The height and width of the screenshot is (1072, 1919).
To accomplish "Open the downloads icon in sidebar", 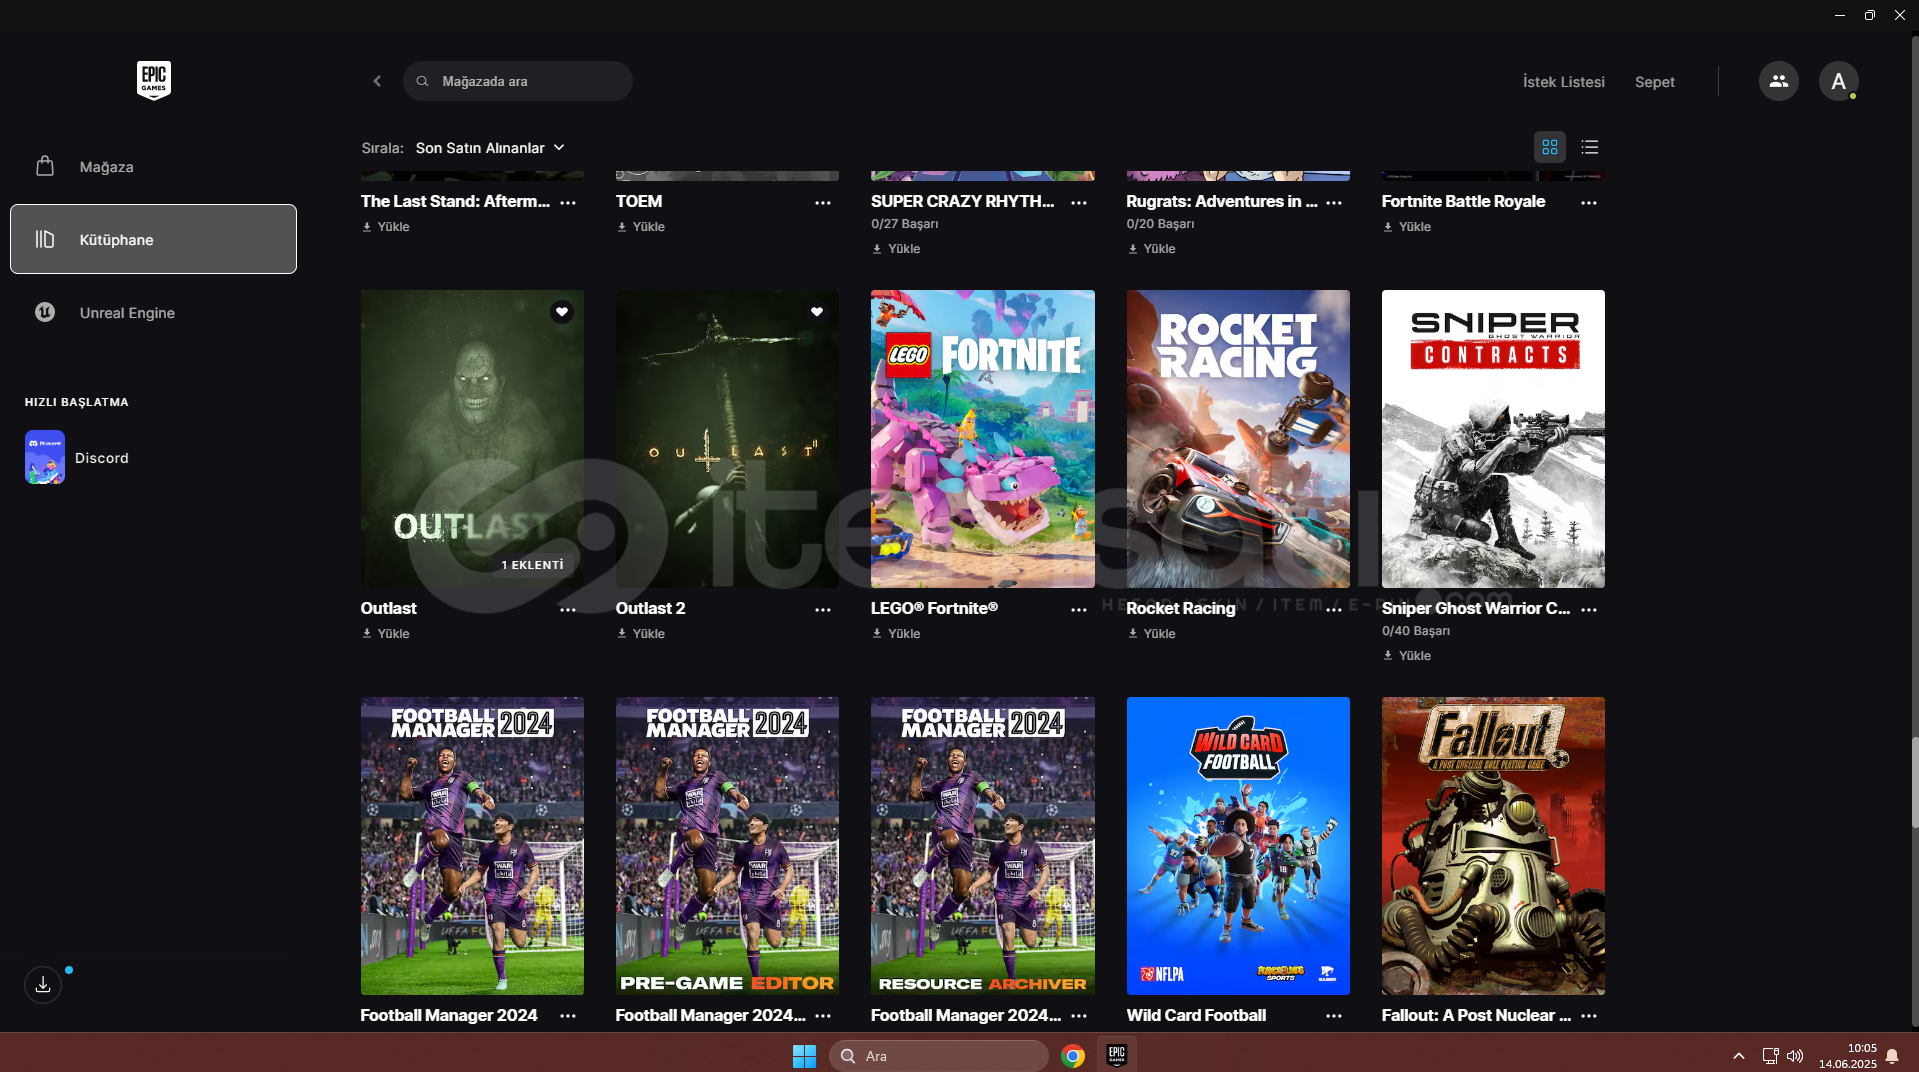I will (x=43, y=985).
